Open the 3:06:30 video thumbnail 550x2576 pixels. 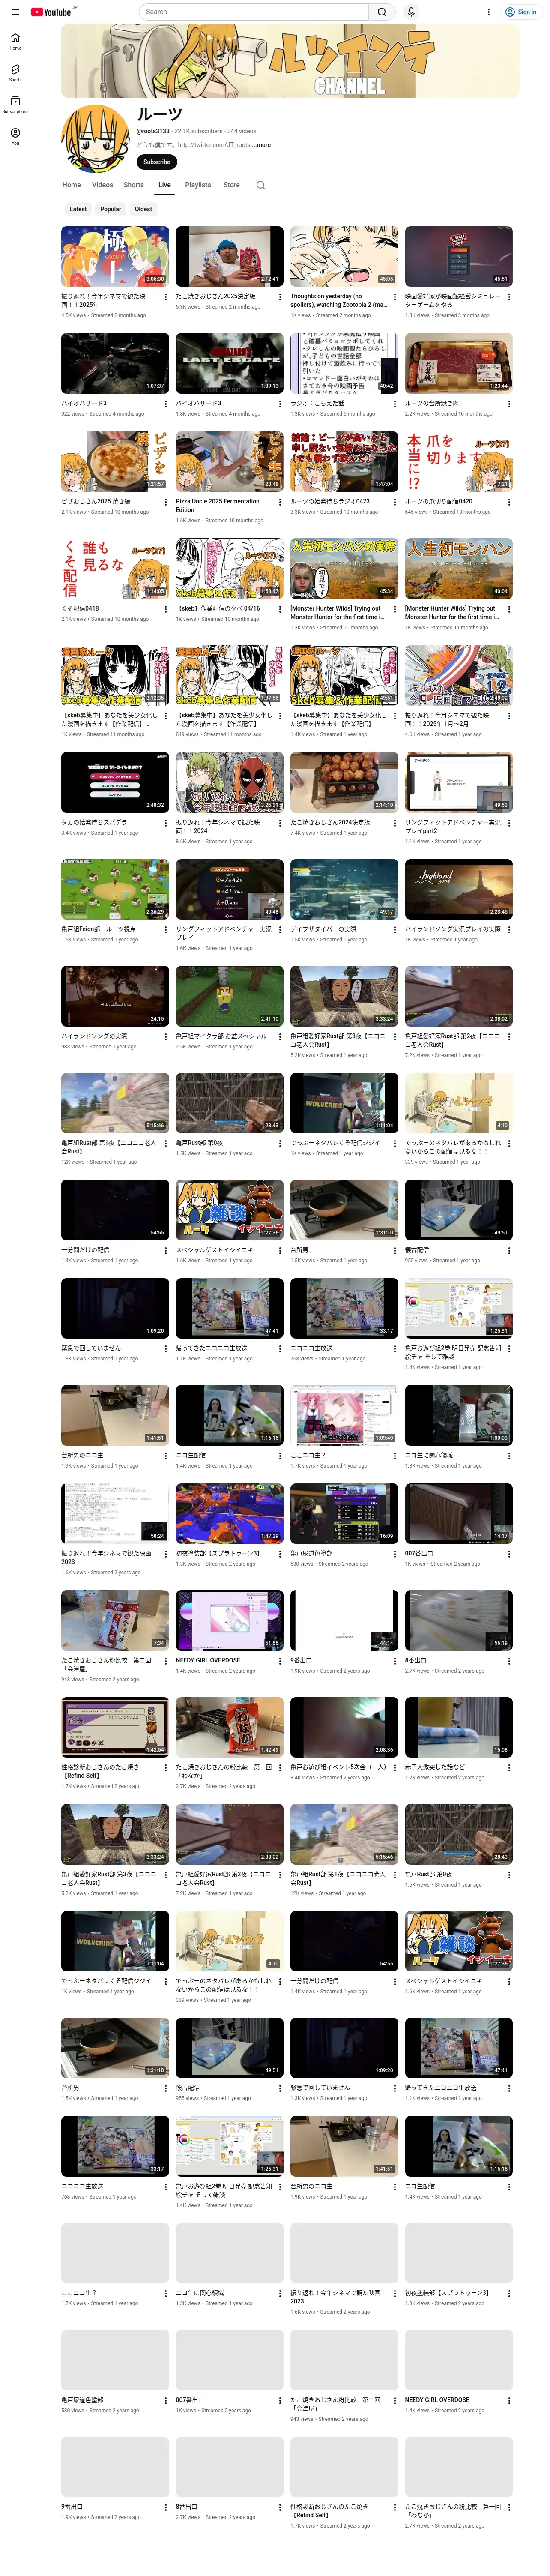click(x=115, y=256)
